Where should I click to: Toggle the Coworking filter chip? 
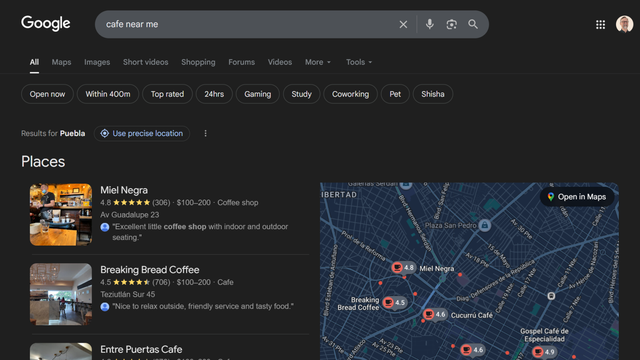pyautogui.click(x=350, y=94)
